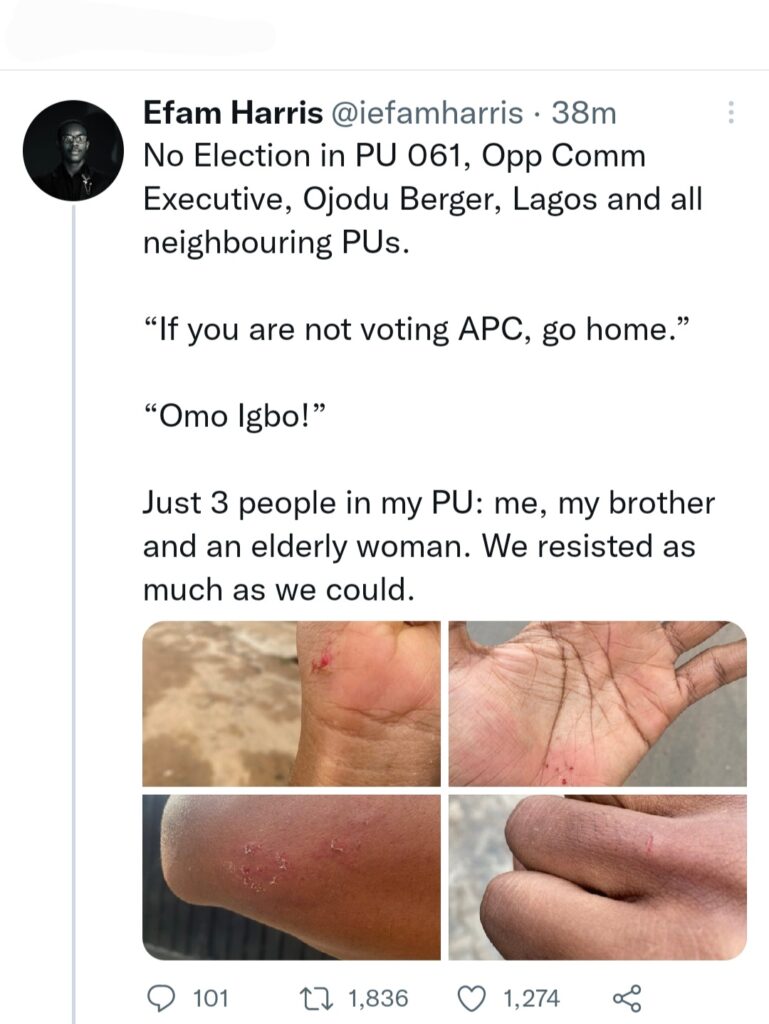Screen dimensions: 769x1024
Task: Click the vertical thread line below avatar
Action: tap(73, 600)
